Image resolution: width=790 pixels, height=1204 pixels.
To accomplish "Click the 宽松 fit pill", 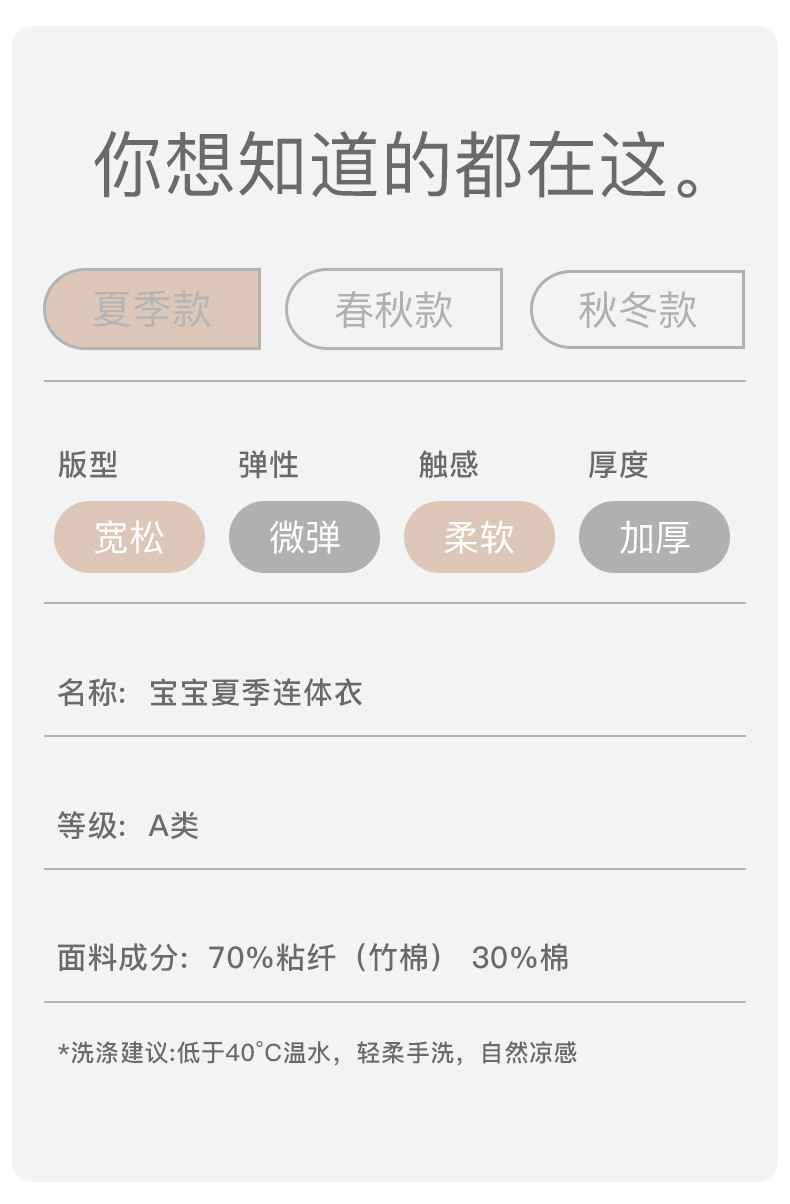I will click(129, 537).
